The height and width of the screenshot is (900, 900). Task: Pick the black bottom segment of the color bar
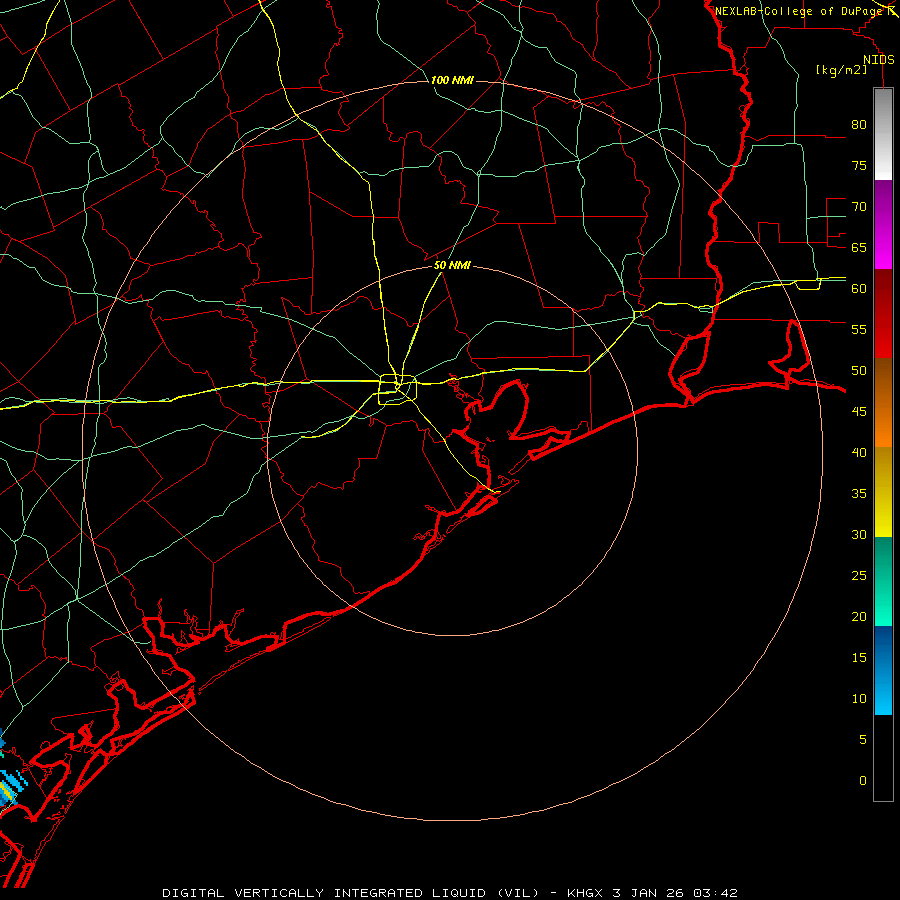[x=883, y=758]
